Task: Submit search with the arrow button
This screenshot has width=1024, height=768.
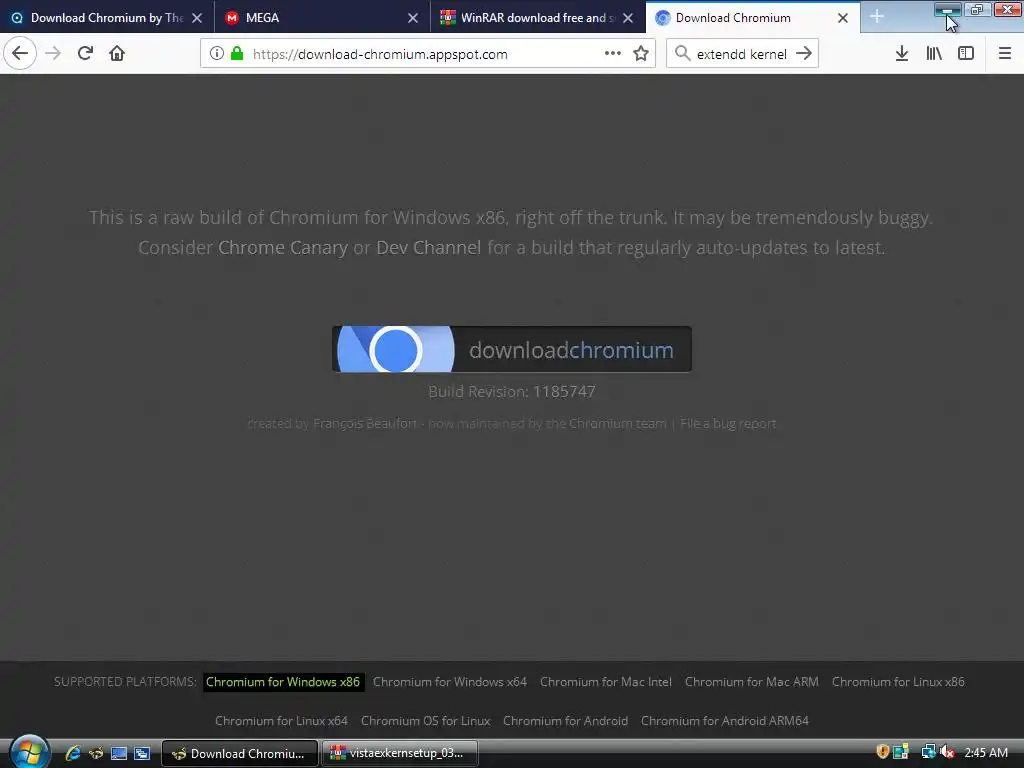Action: coord(804,54)
